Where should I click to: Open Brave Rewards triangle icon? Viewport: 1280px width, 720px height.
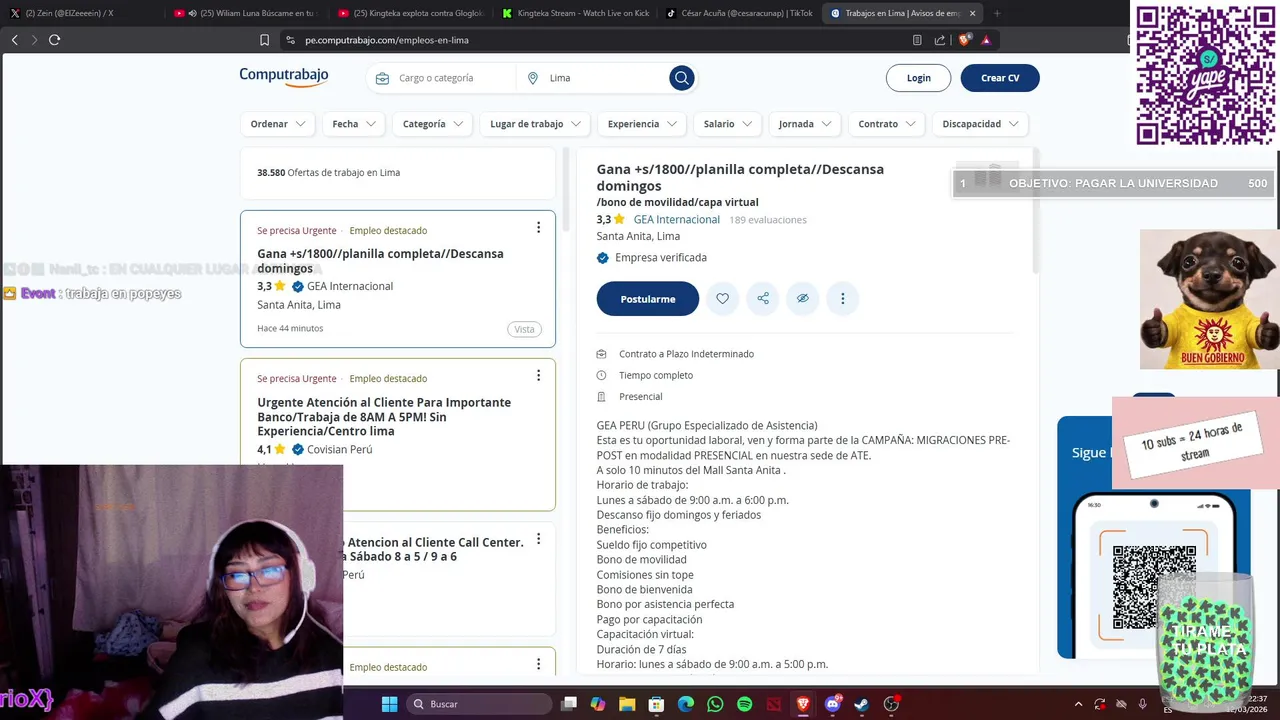[986, 40]
